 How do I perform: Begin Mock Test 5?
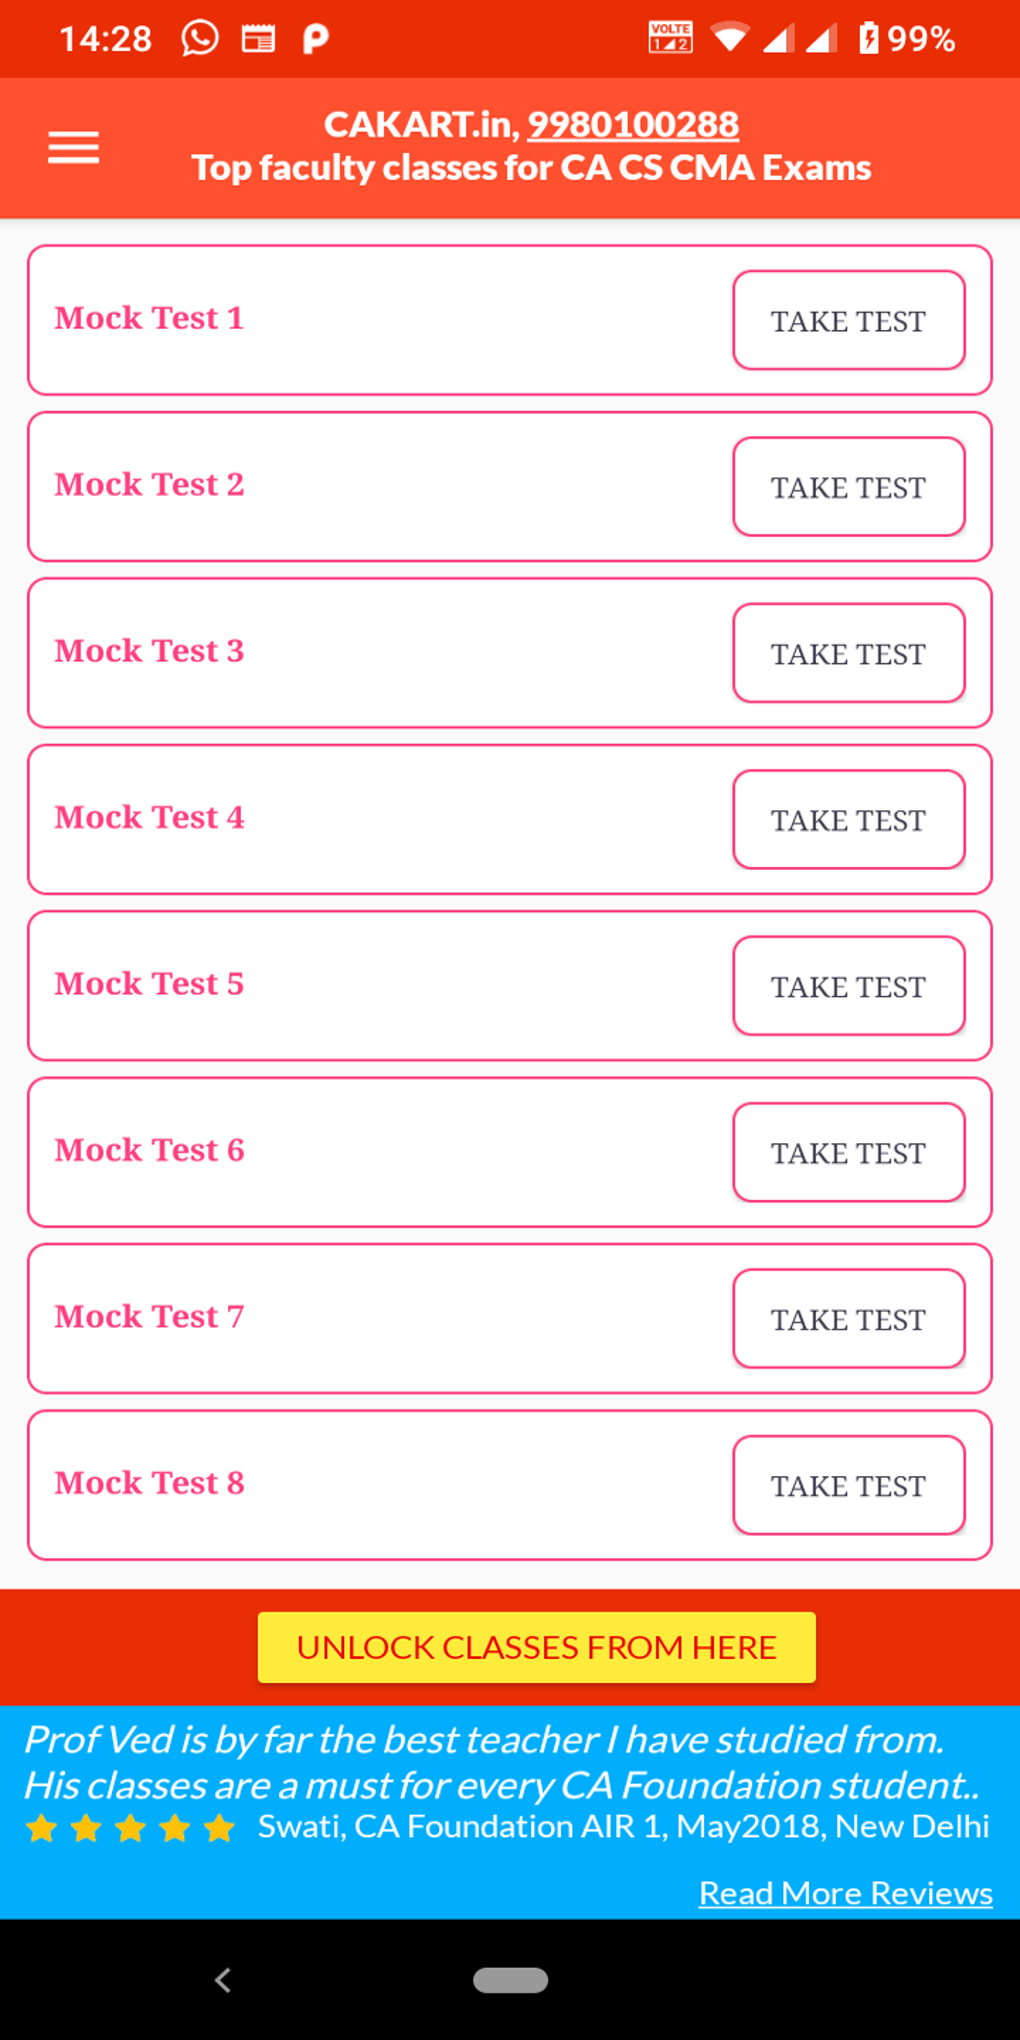coord(848,987)
